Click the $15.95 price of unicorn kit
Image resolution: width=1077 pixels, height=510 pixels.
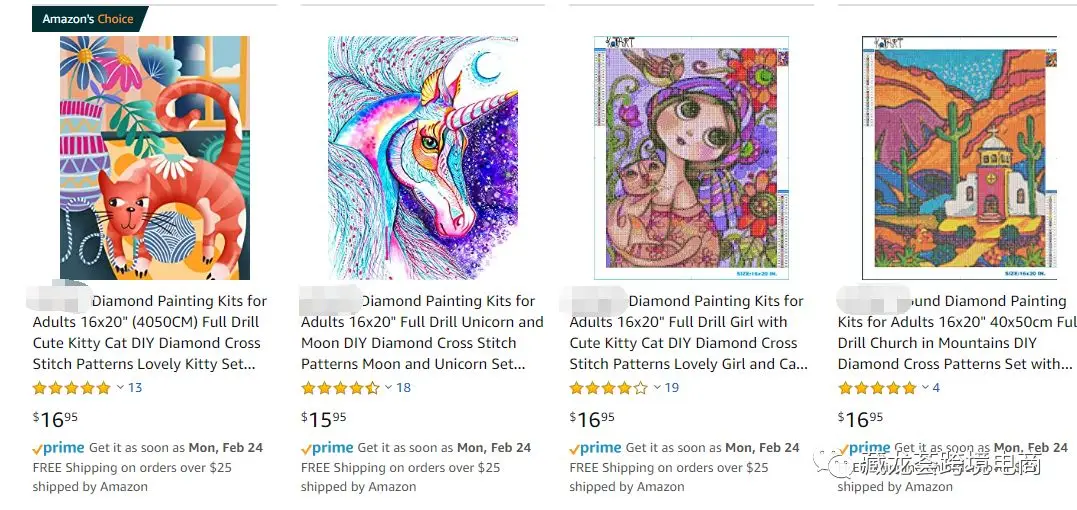324,419
